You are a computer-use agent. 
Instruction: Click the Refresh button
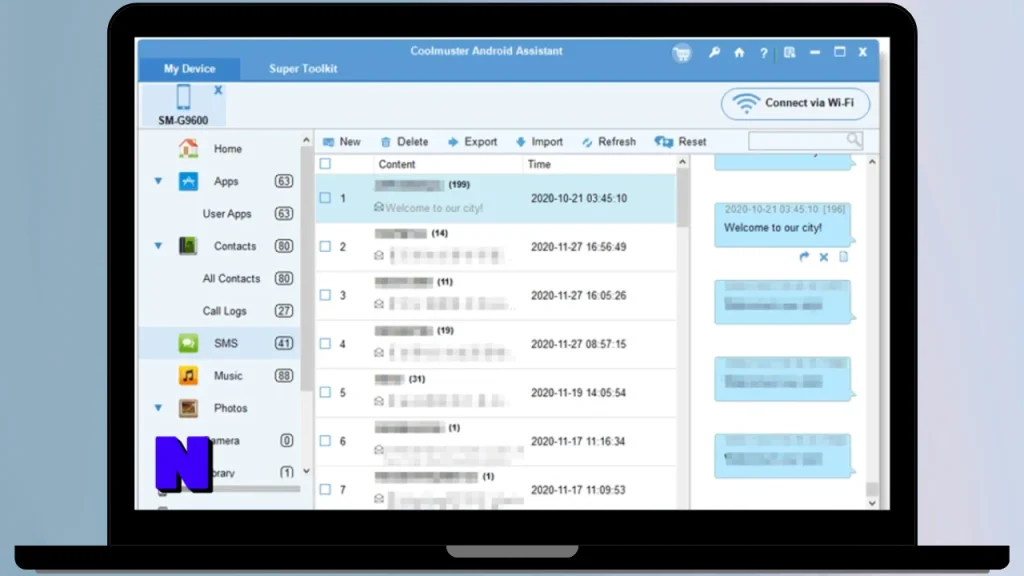[609, 142]
